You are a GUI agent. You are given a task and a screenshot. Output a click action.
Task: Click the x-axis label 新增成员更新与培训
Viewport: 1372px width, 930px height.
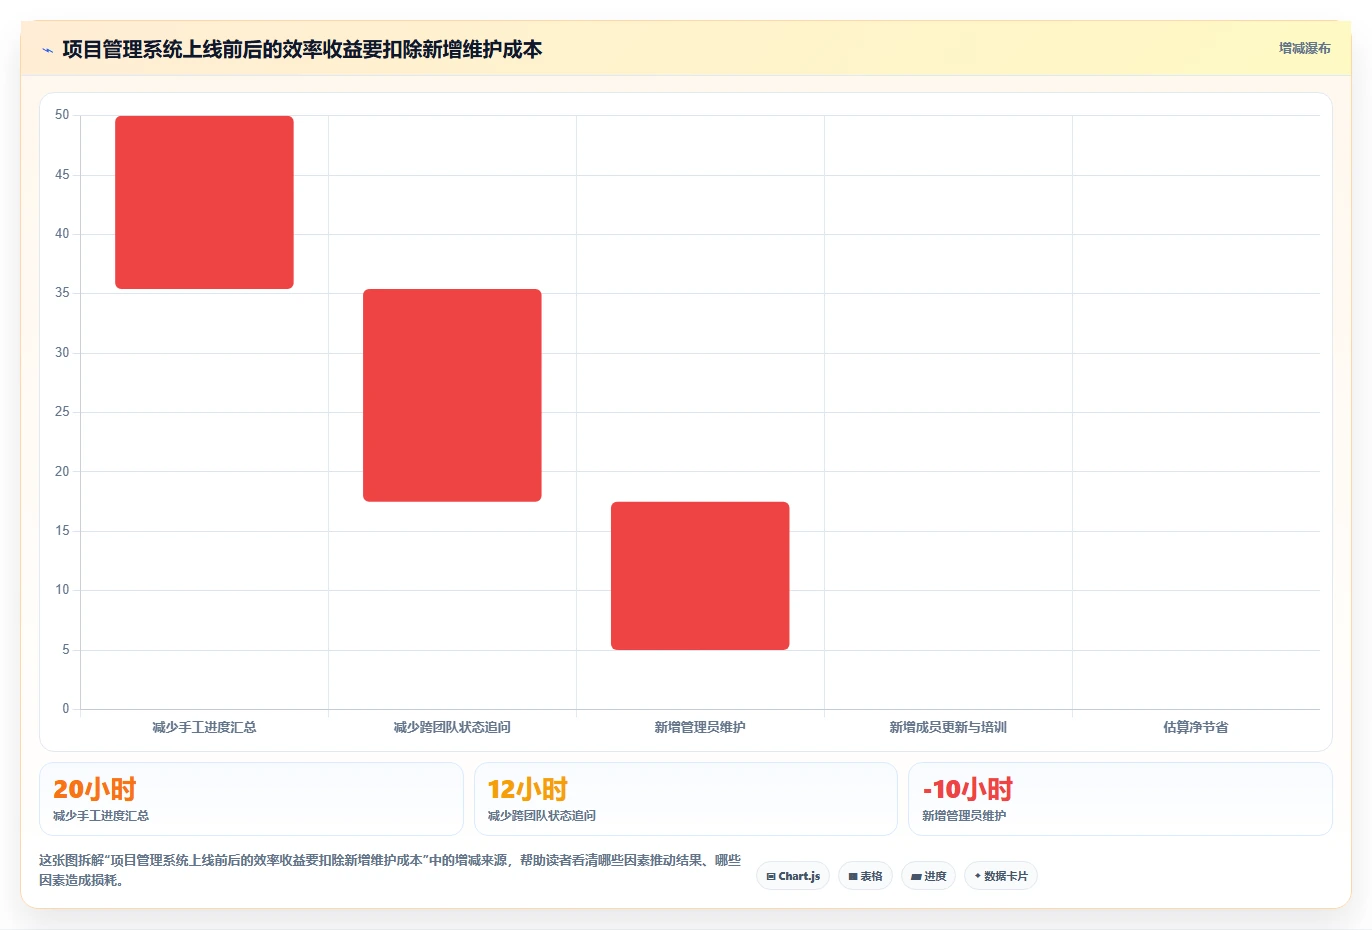click(x=948, y=727)
